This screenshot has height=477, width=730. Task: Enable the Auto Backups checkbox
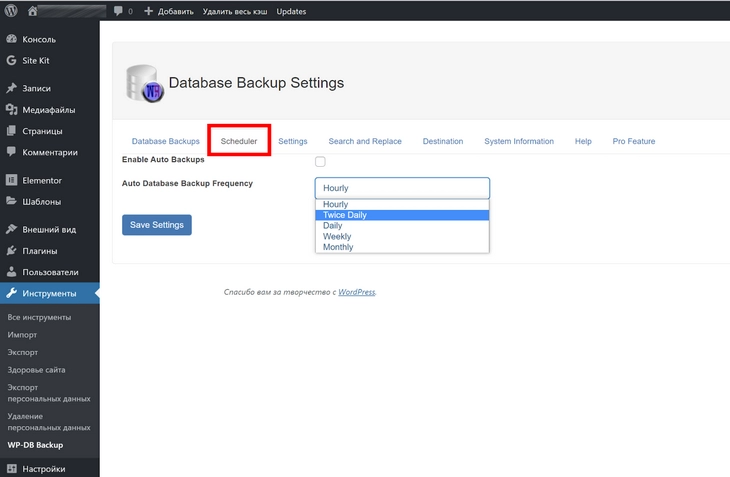tap(320, 161)
